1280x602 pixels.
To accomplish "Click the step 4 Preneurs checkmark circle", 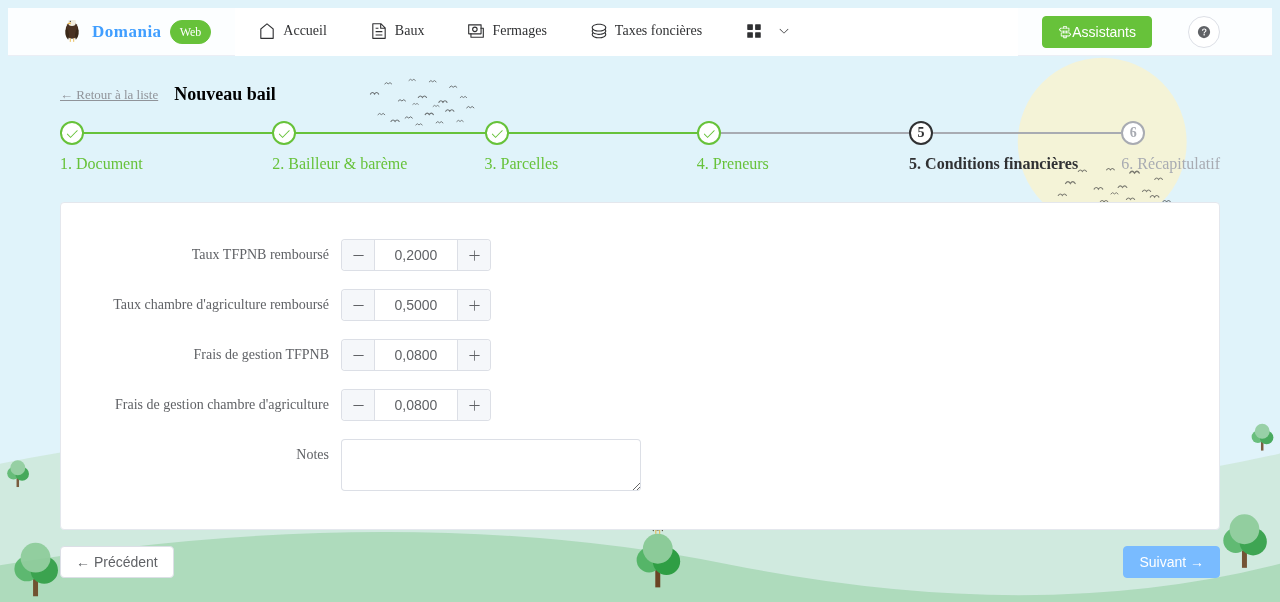I will point(709,133).
